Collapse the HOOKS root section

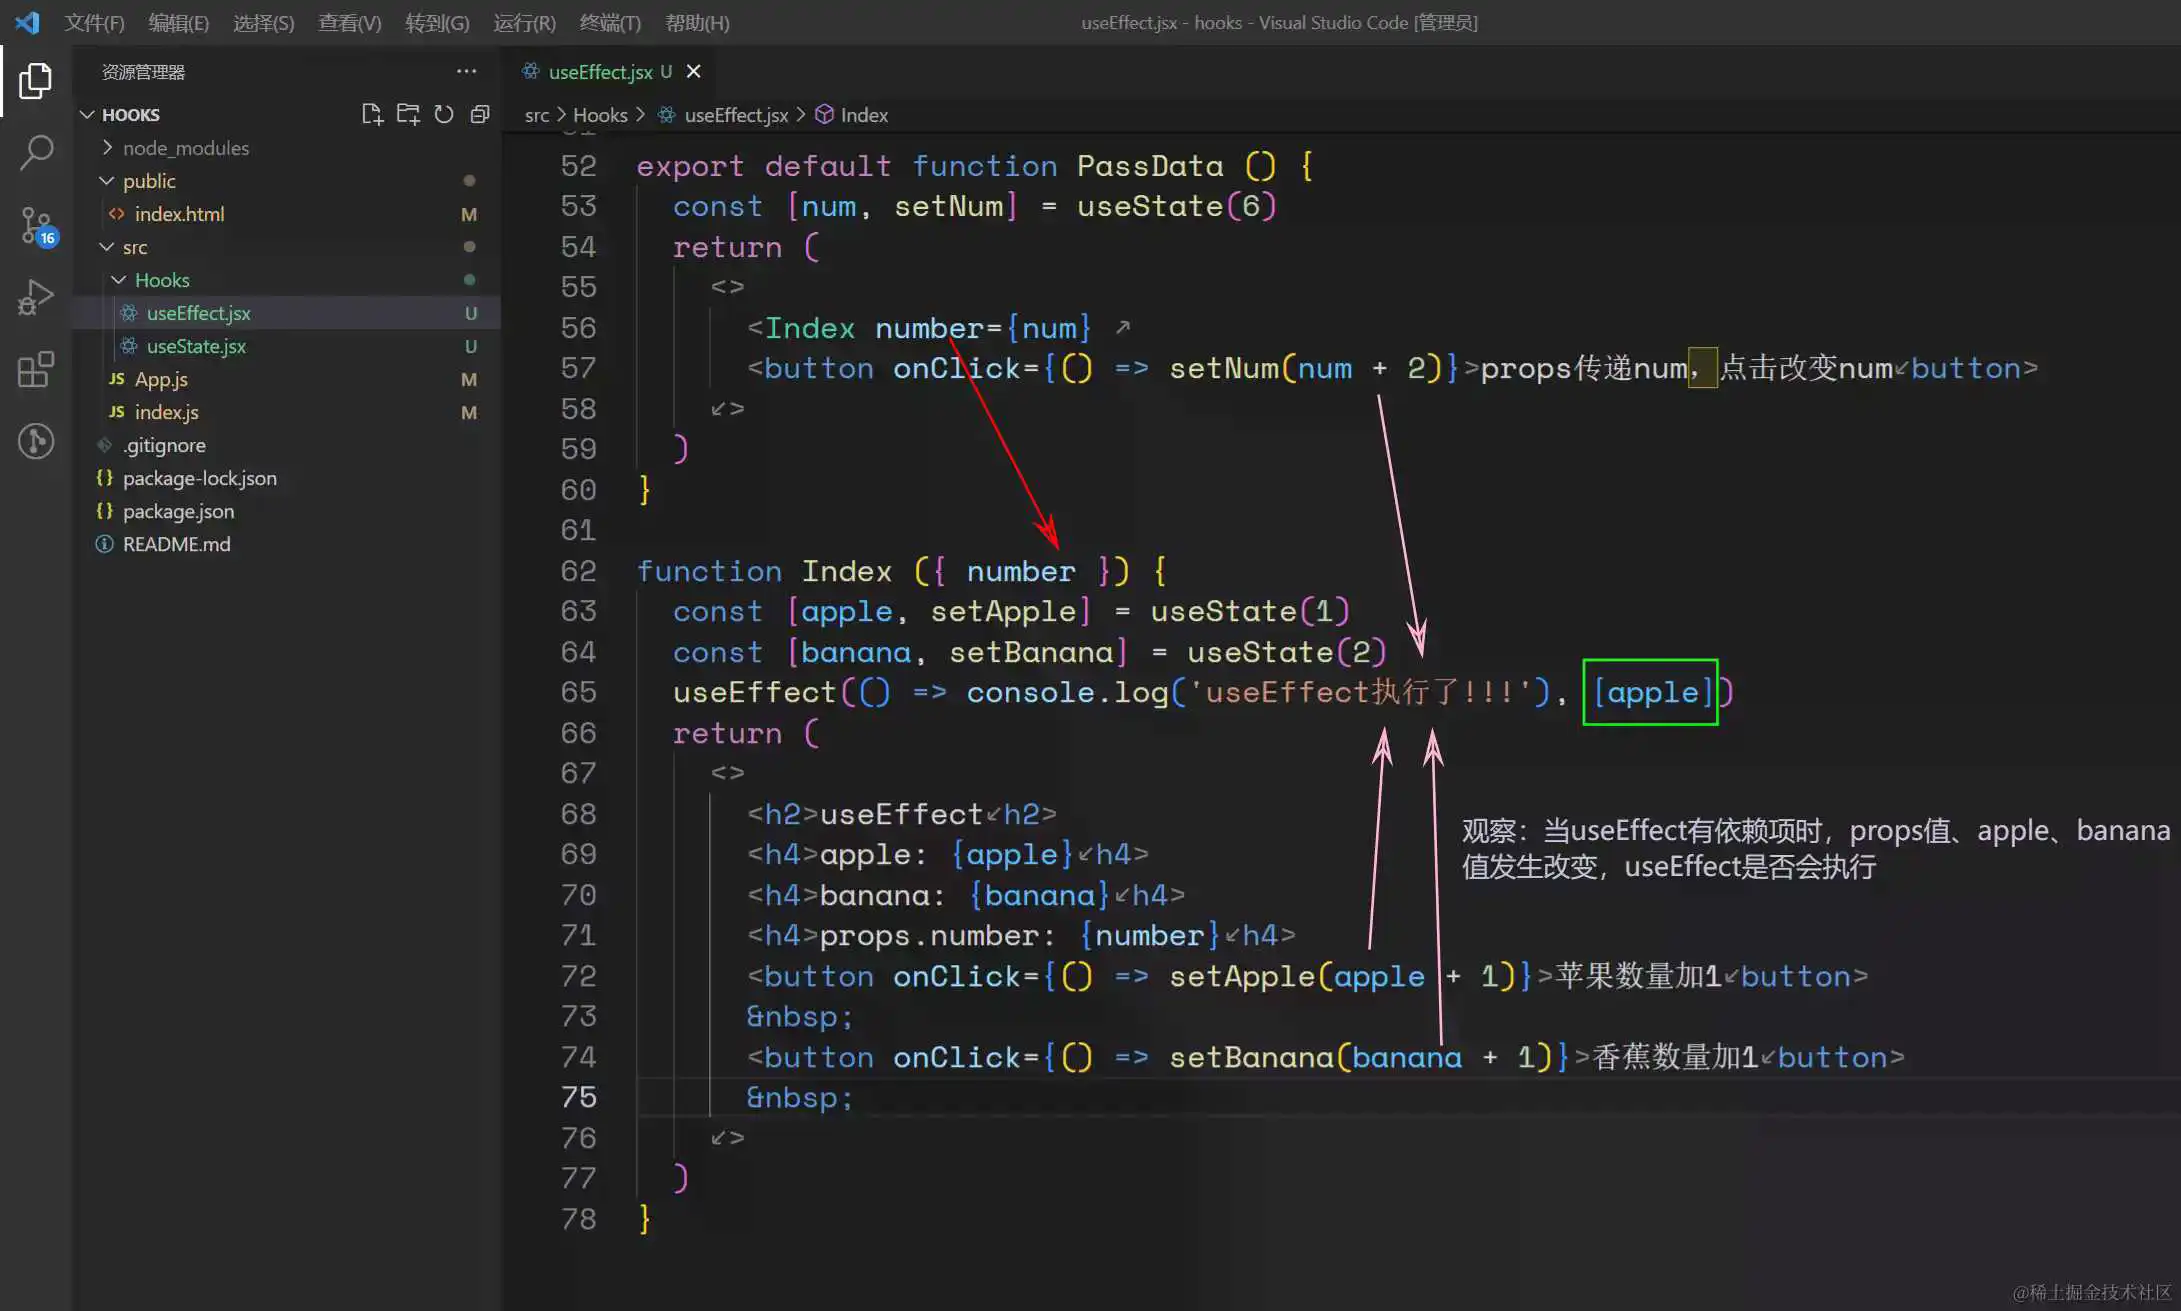pos(87,114)
